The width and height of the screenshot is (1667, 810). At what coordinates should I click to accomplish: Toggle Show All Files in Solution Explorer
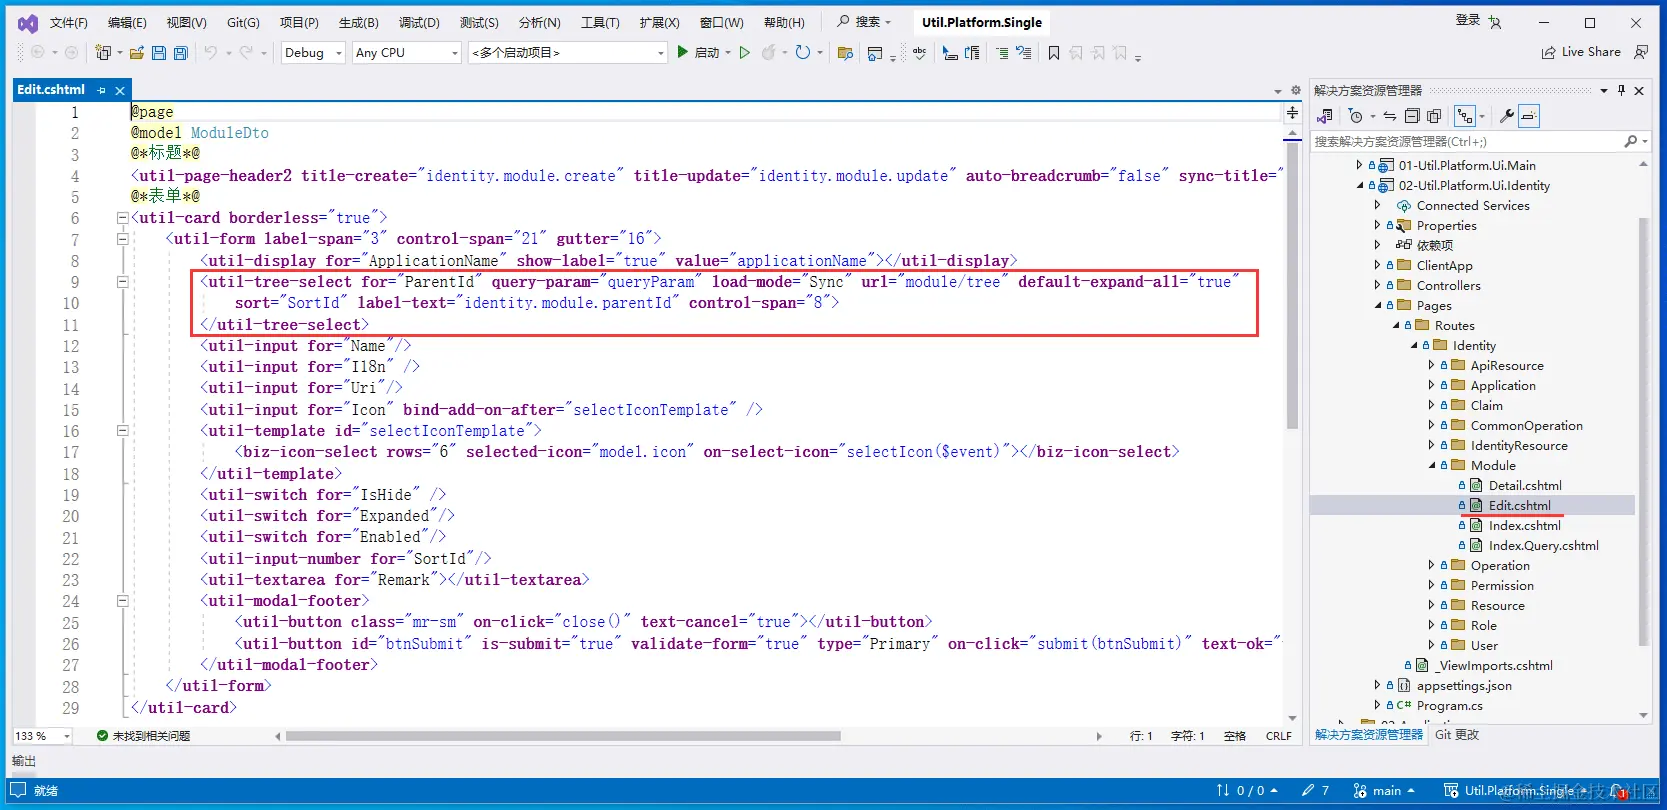[1434, 116]
